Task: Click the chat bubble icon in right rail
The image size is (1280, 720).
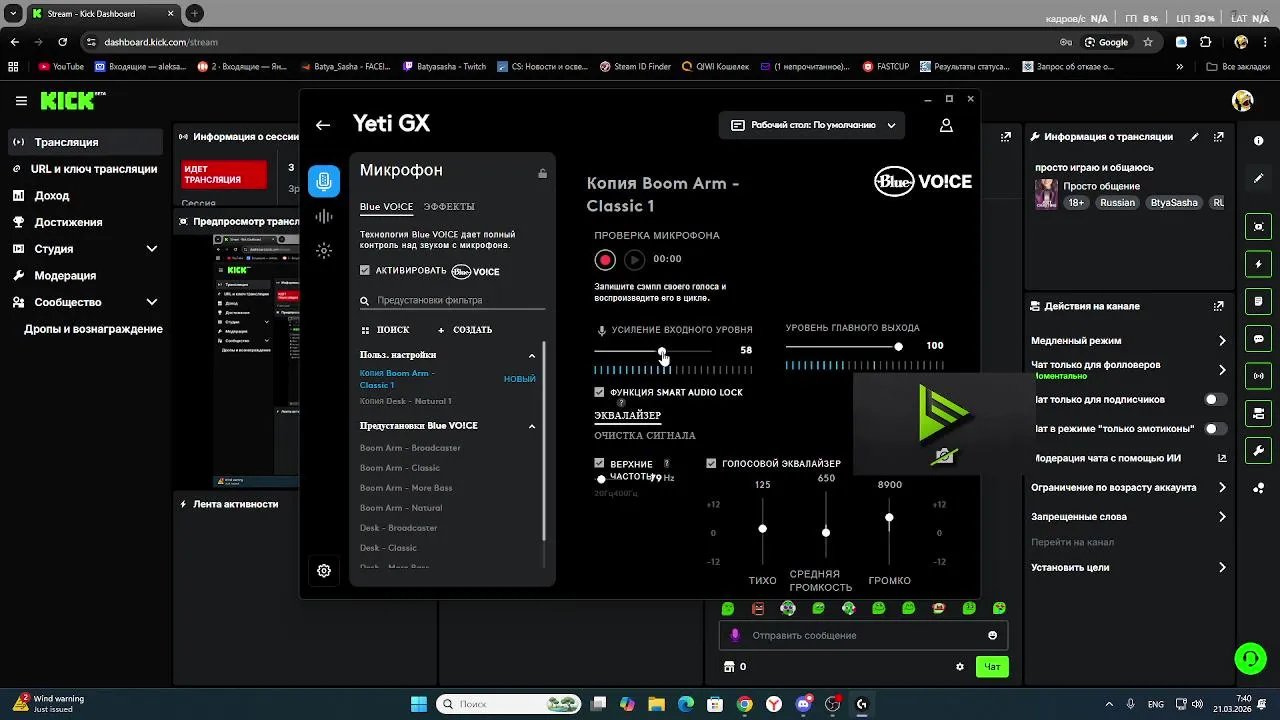Action: [x=1258, y=339]
